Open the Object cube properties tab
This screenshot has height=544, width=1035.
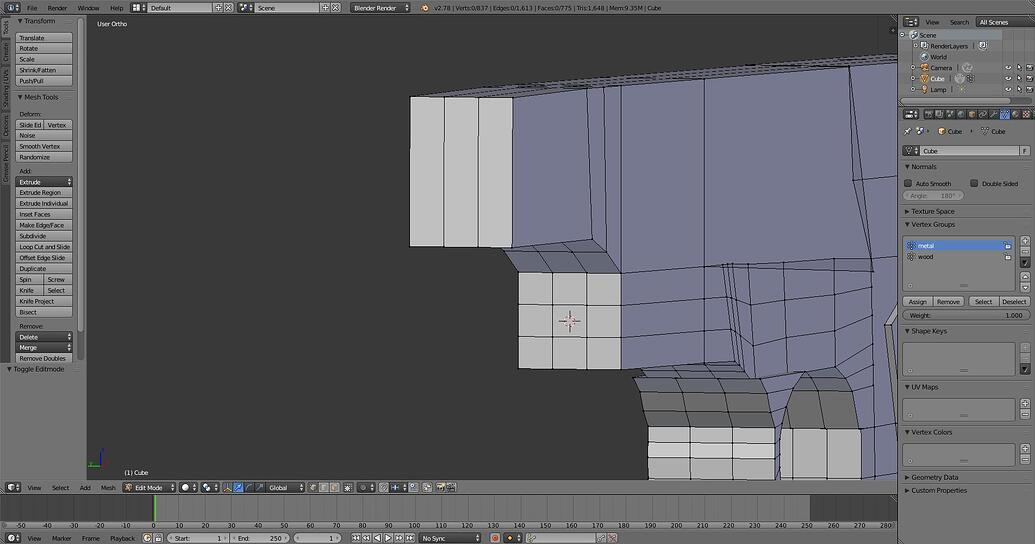(x=972, y=114)
